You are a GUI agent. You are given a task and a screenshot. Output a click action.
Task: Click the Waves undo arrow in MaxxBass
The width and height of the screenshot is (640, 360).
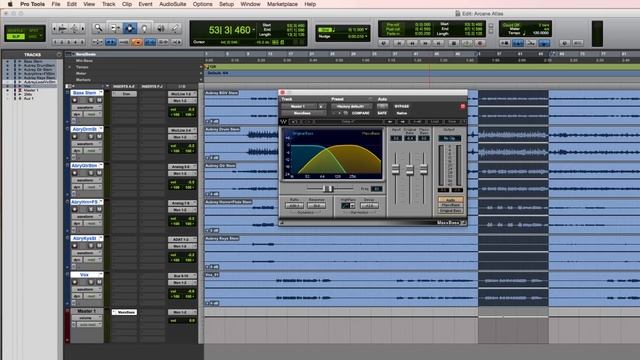click(x=294, y=122)
